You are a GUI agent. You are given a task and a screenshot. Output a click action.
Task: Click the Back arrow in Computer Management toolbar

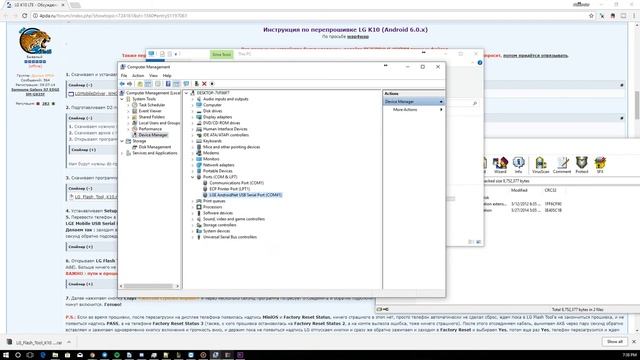point(122,84)
